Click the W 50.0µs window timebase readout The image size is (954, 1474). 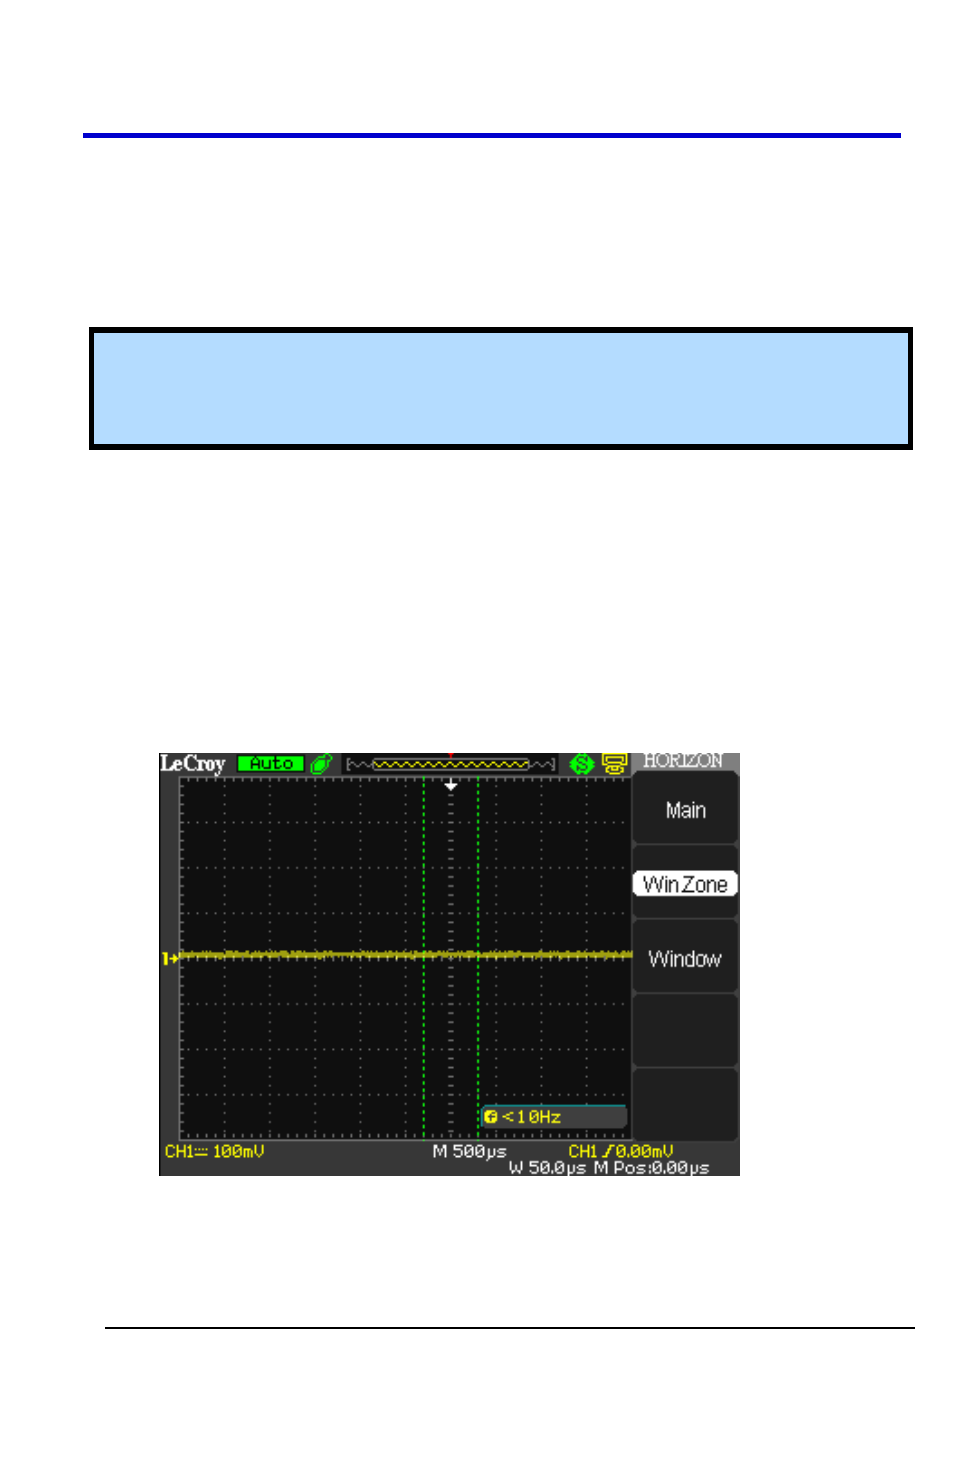point(547,1167)
